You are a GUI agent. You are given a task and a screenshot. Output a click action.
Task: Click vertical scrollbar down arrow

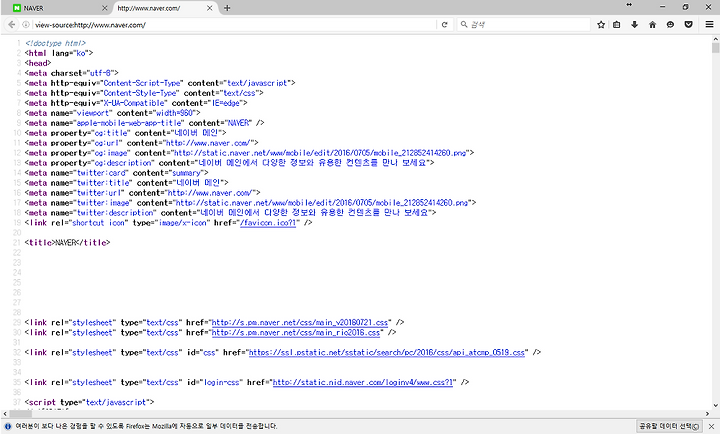[715, 405]
